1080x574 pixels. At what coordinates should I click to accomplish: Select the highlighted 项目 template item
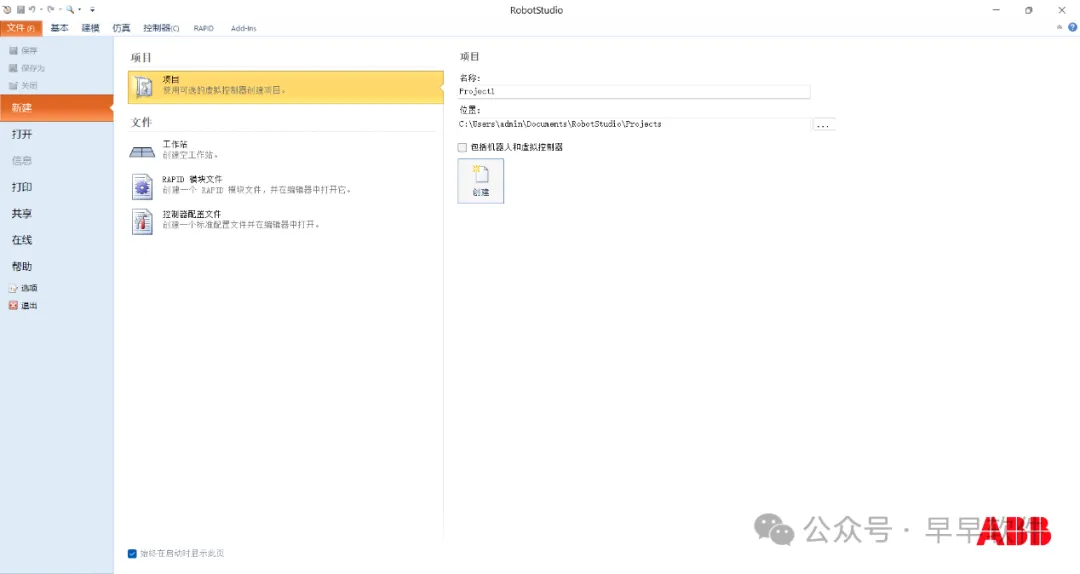click(286, 88)
